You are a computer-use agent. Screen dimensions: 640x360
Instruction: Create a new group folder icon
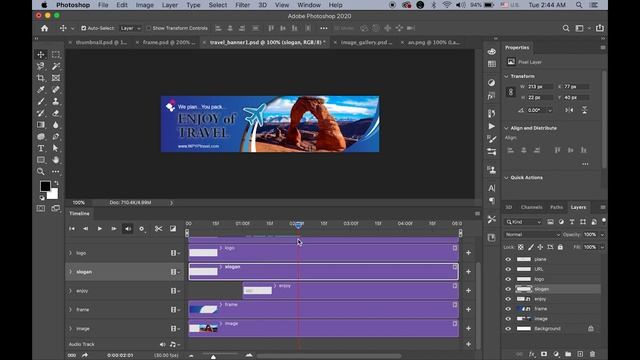point(568,354)
